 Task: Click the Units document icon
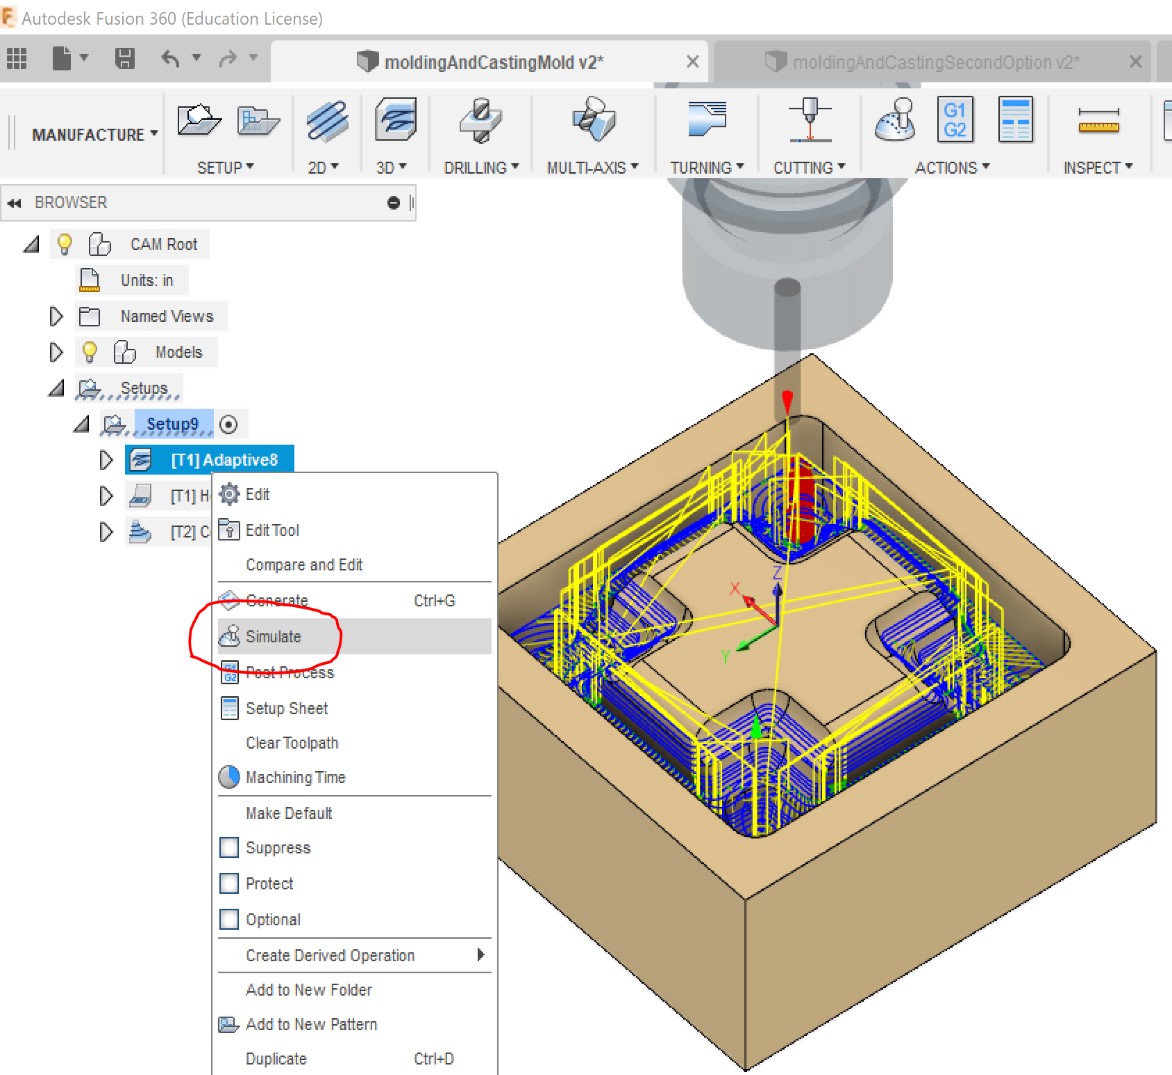click(90, 280)
